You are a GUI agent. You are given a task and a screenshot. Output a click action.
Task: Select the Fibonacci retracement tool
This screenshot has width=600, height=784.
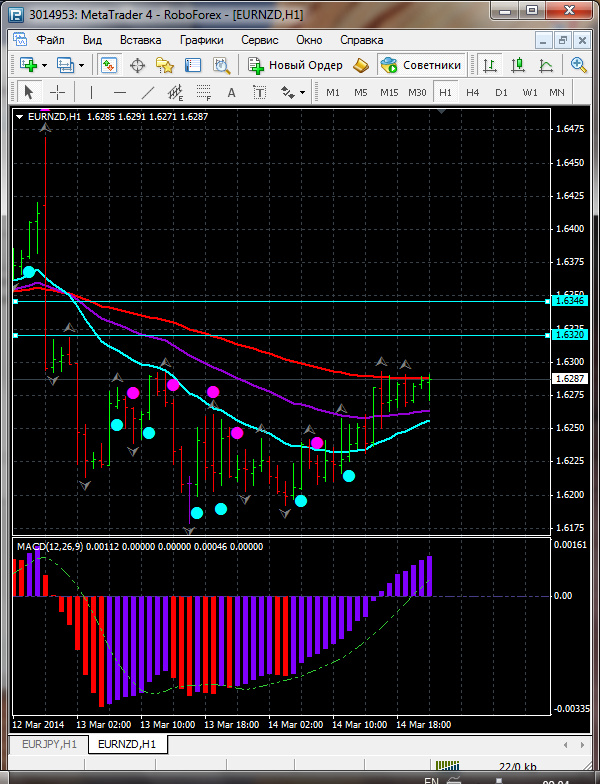click(x=204, y=92)
